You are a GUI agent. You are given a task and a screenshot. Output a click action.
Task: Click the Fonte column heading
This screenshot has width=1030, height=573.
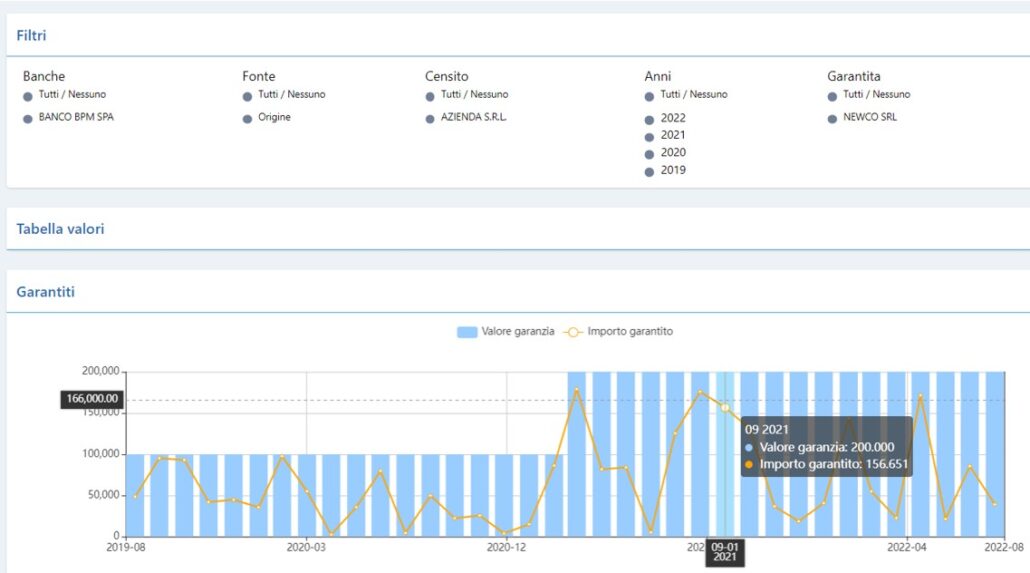click(x=258, y=76)
